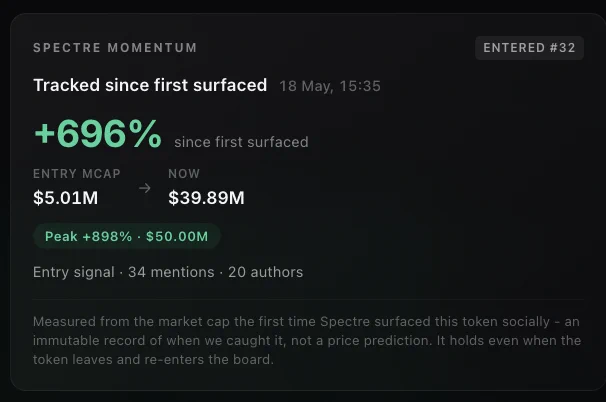This screenshot has height=402, width=606.
Task: Select the Peak +898% · $50.00M pill
Action: click(x=127, y=236)
